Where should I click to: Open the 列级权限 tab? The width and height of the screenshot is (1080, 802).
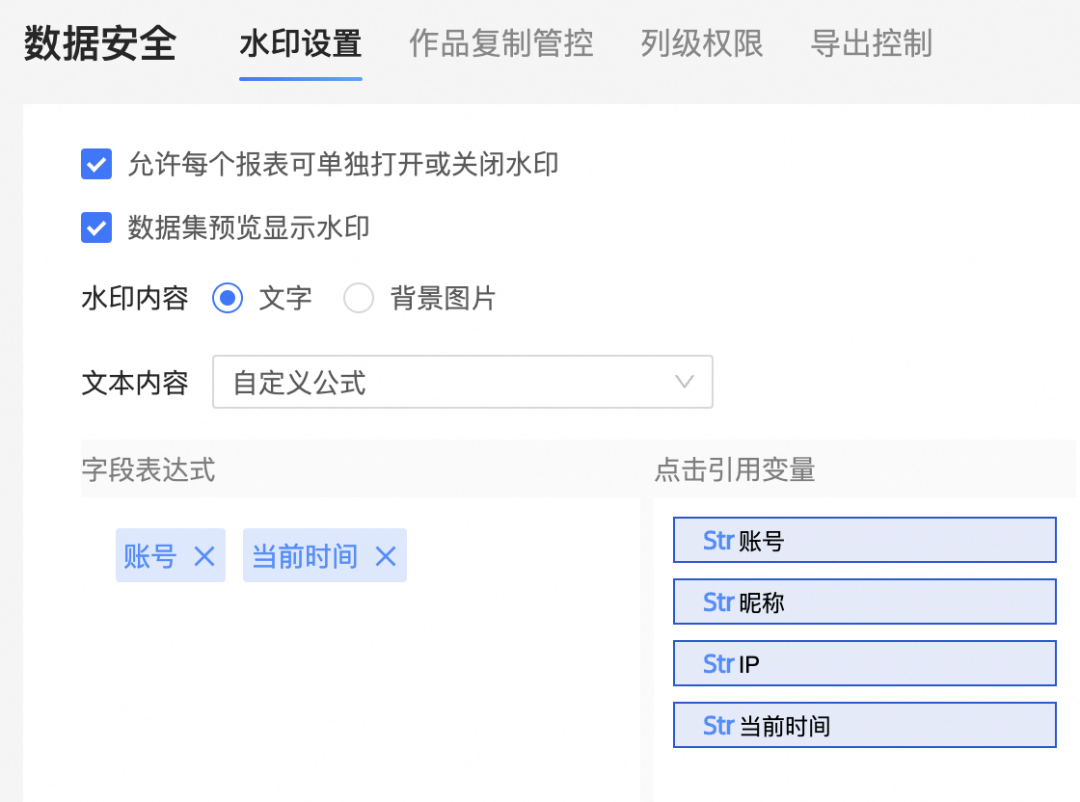coord(702,44)
